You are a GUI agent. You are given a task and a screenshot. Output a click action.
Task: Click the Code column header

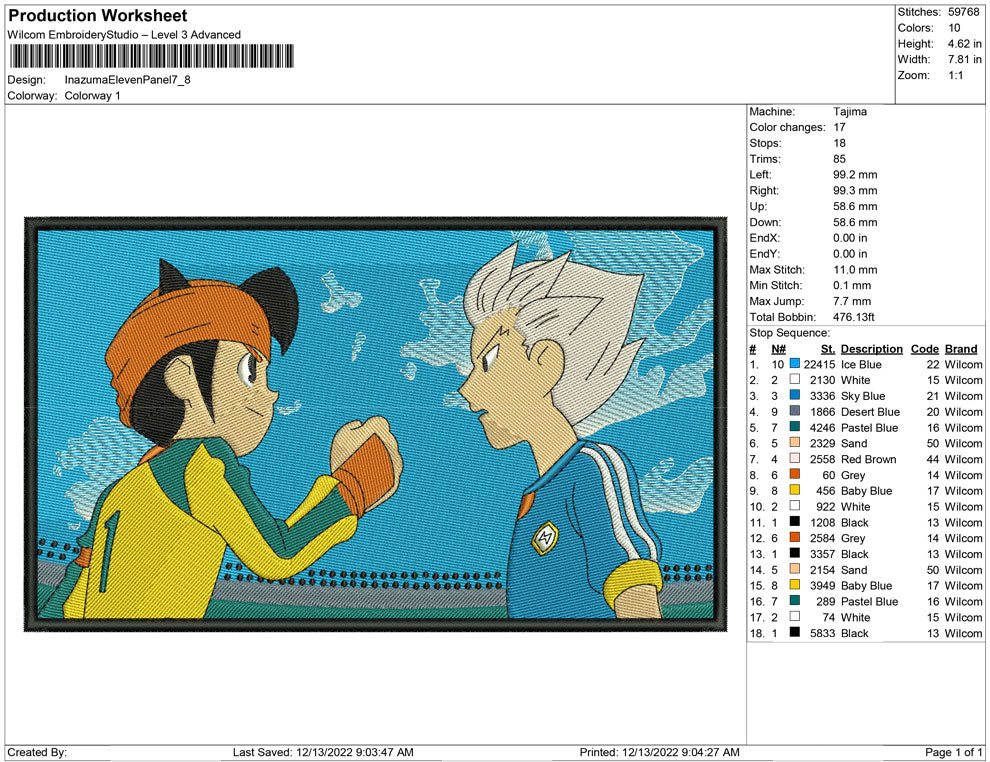924,348
